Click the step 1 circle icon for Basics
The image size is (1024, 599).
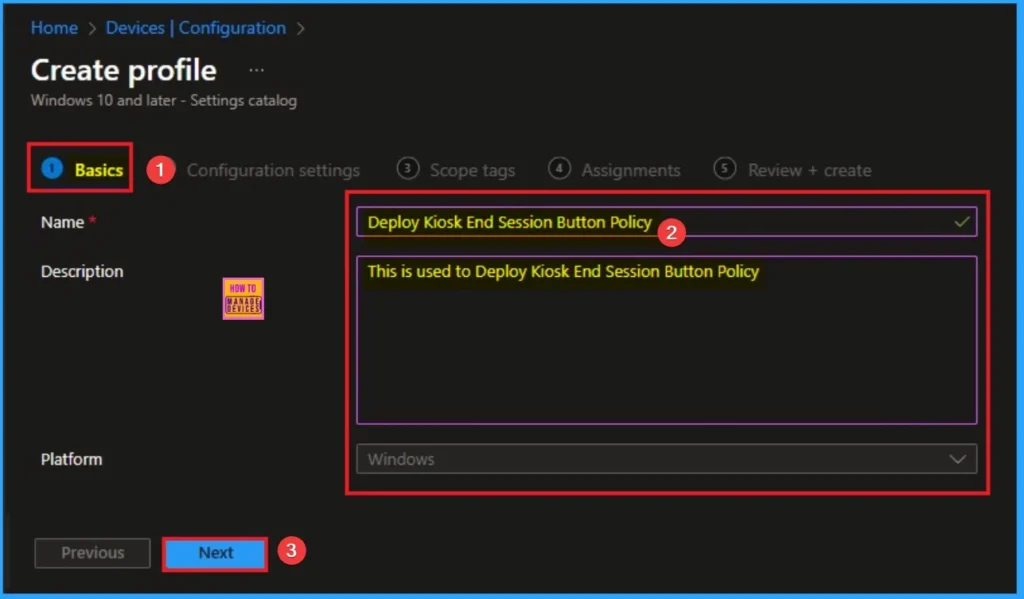point(52,169)
